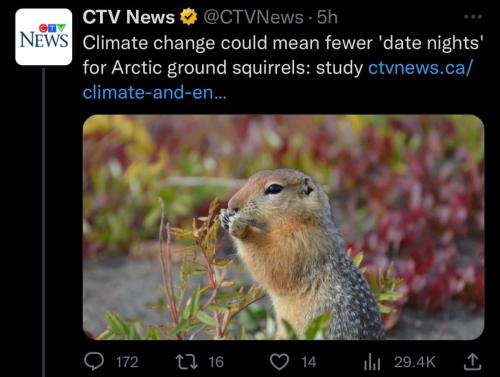Screen dimensions: 500x377
Task: View the Arctic ground squirrel photo
Action: [x=283, y=227]
